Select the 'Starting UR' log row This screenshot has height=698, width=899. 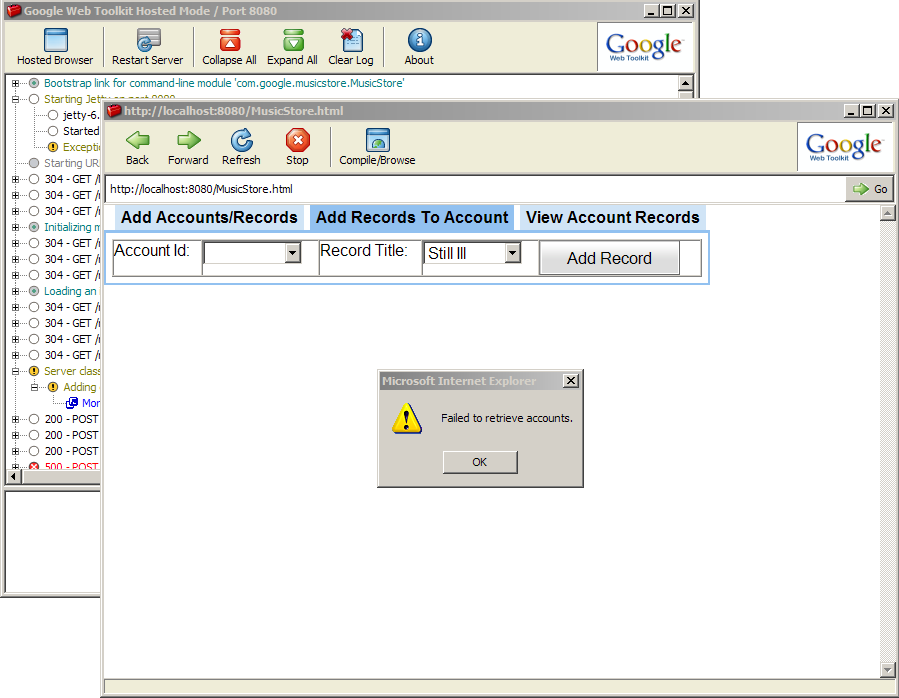click(x=72, y=163)
